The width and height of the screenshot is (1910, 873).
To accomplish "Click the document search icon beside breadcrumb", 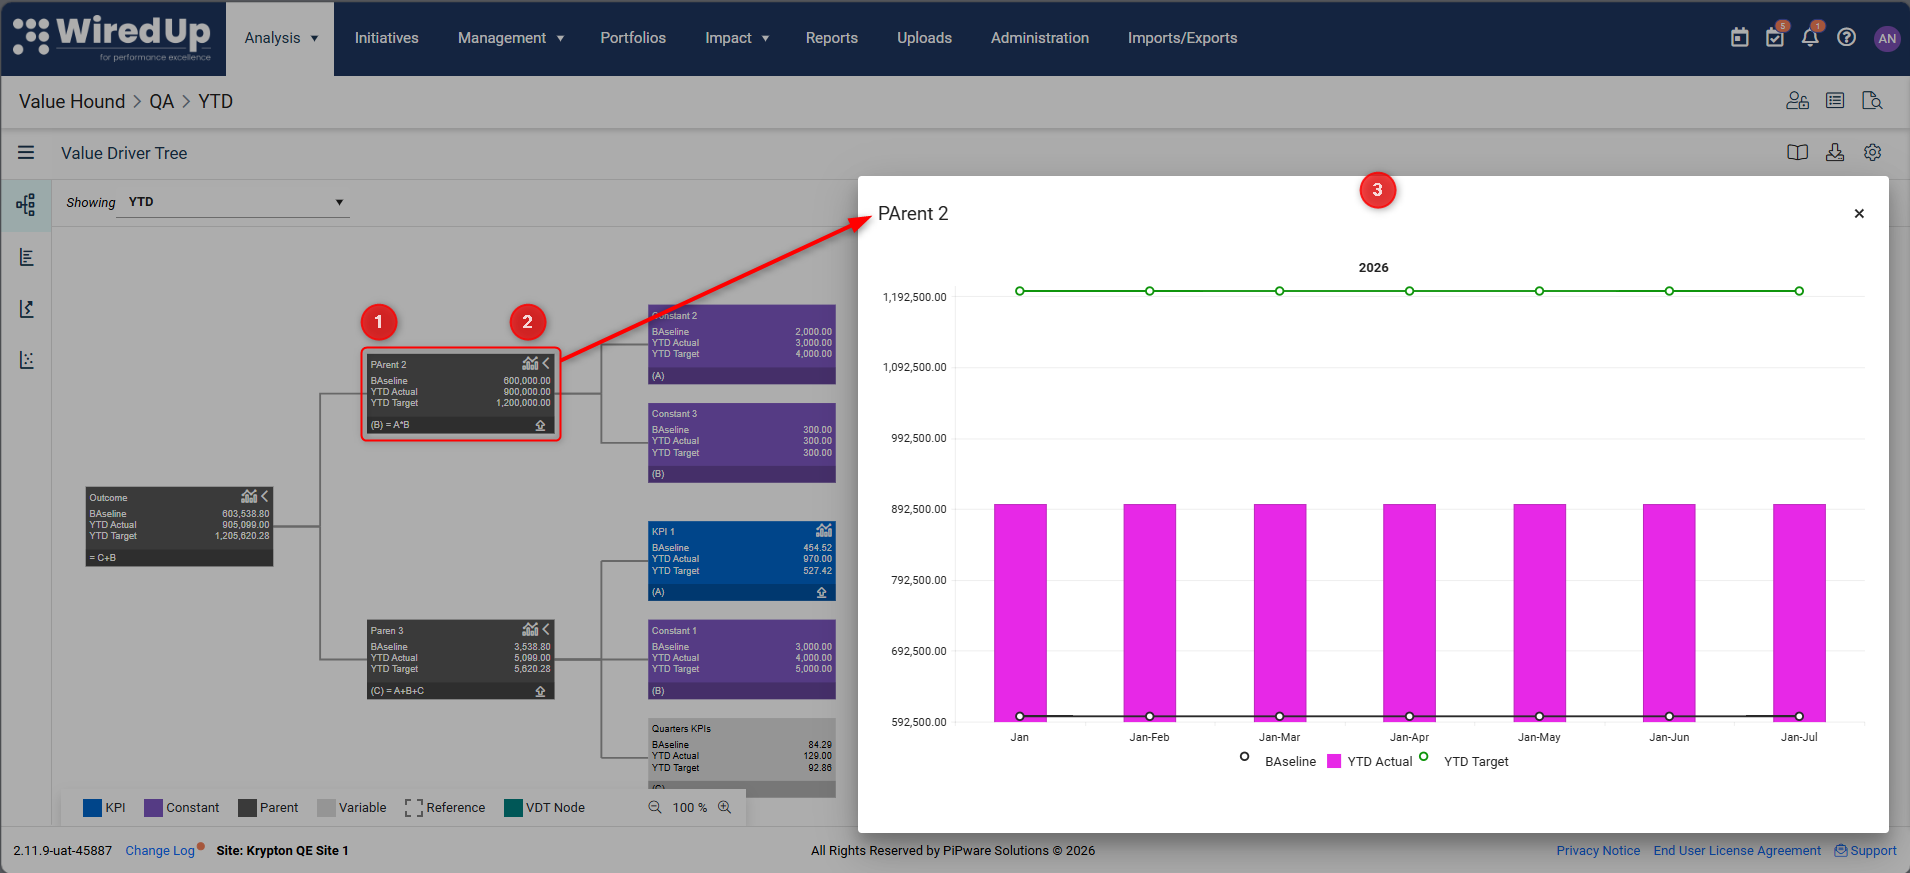I will (x=1872, y=101).
